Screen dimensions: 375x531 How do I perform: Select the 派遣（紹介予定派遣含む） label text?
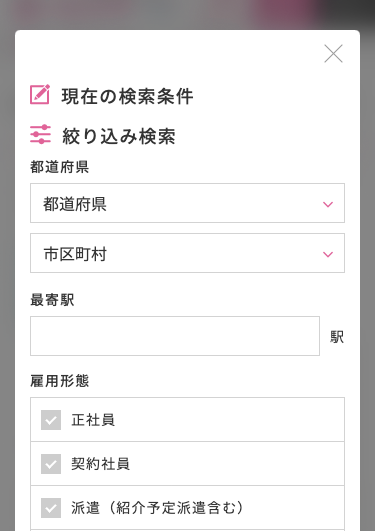[157, 508]
